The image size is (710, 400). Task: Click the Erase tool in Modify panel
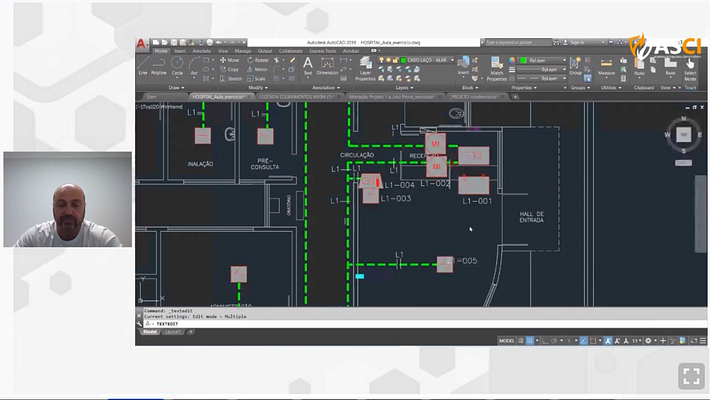pos(292,60)
